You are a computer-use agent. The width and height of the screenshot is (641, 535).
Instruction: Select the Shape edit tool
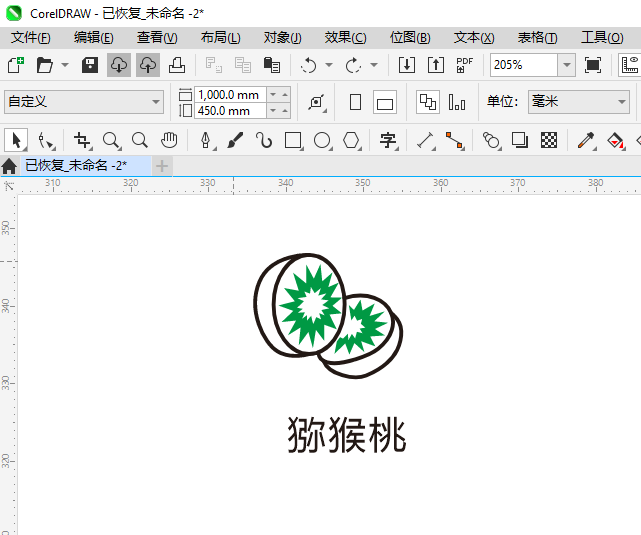point(45,141)
